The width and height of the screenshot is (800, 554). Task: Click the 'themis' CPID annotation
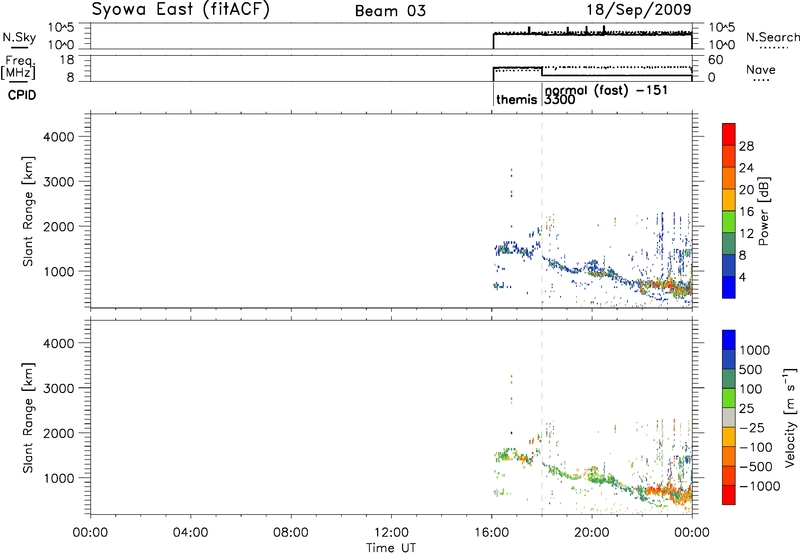pos(516,99)
